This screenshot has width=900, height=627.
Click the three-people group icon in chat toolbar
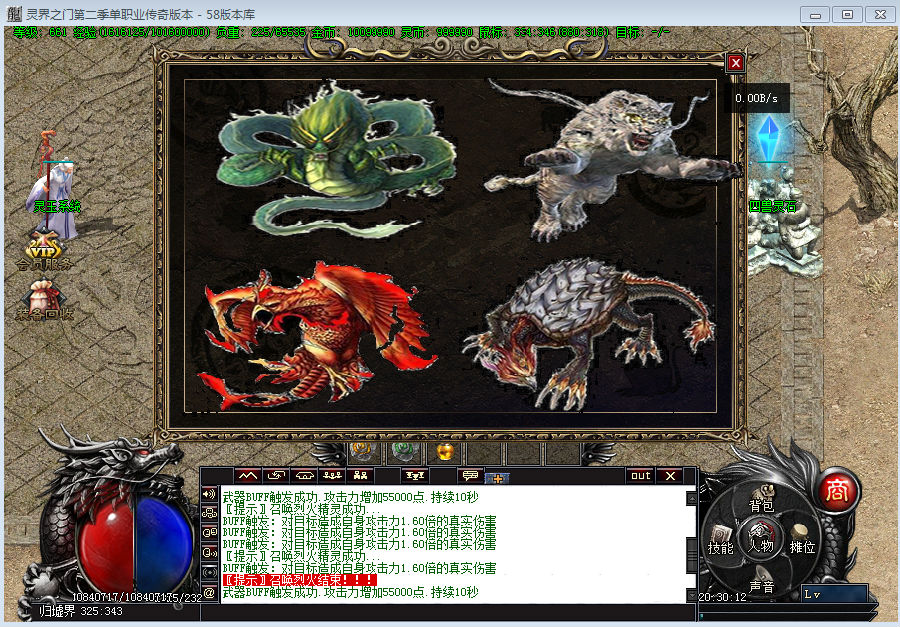332,476
